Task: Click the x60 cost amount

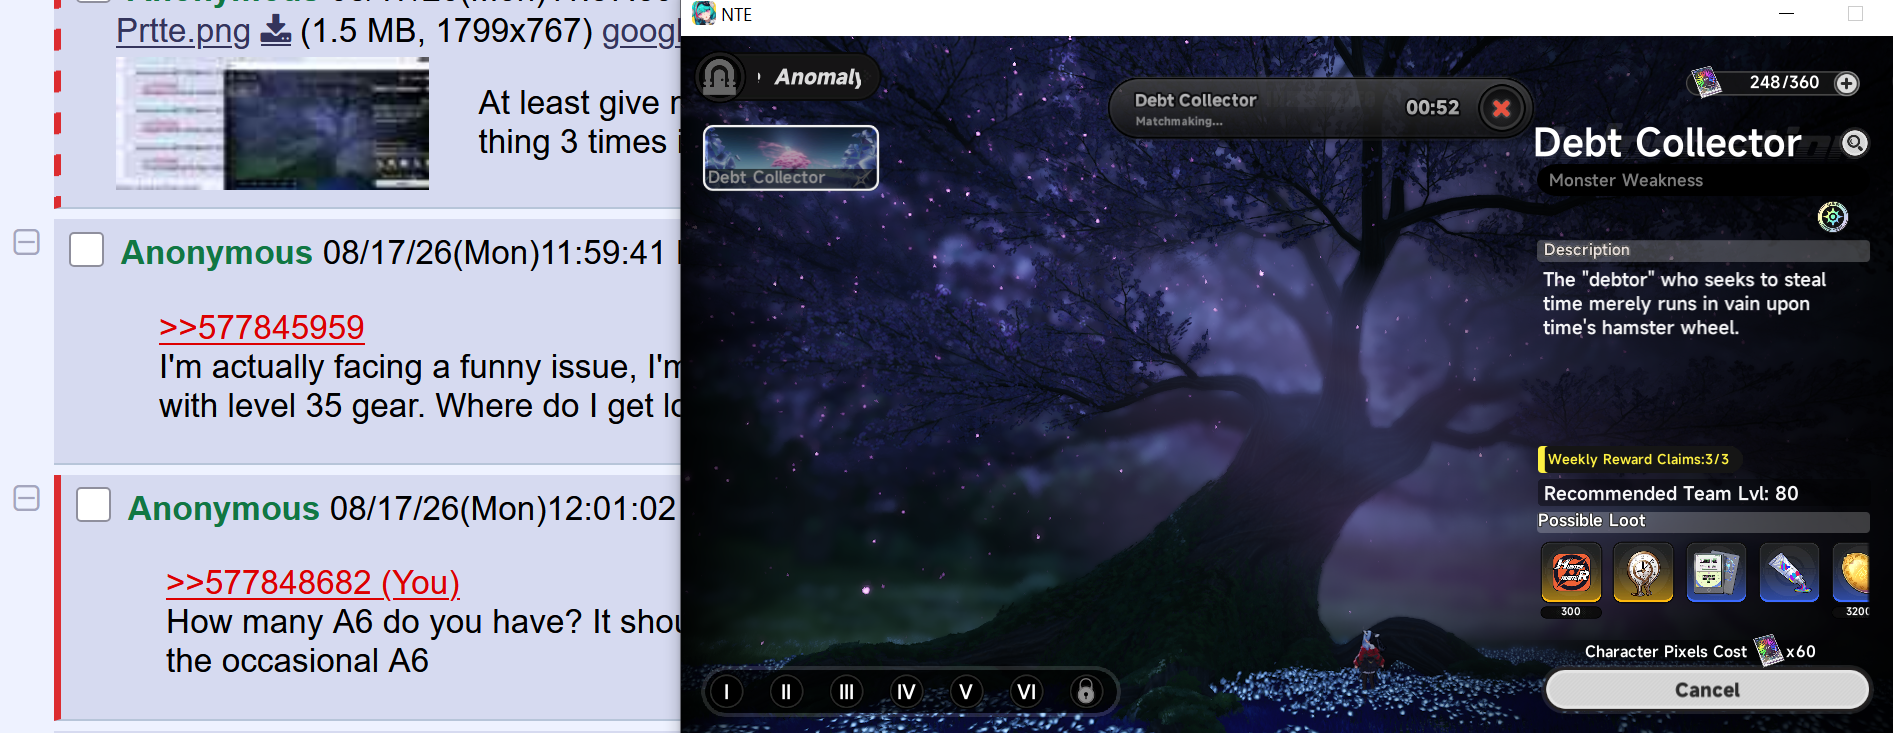Action: pyautogui.click(x=1801, y=651)
